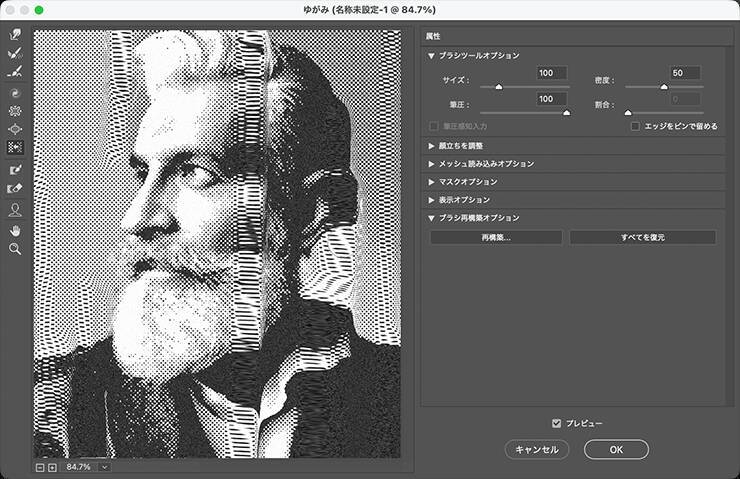740x479 pixels.
Task: Select the Thaw Mask tool
Action: click(x=15, y=188)
